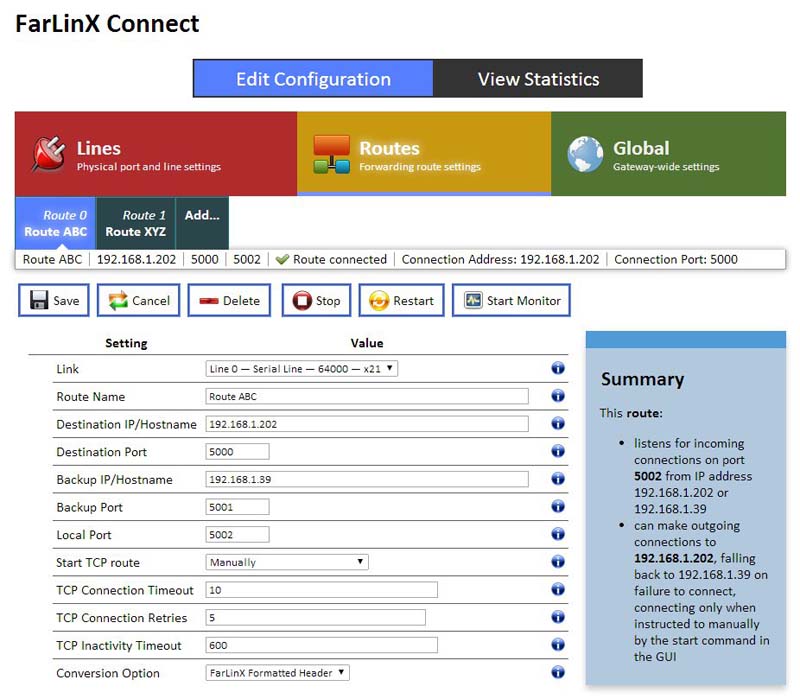Open the Start TCP route dropdown

pyautogui.click(x=287, y=562)
